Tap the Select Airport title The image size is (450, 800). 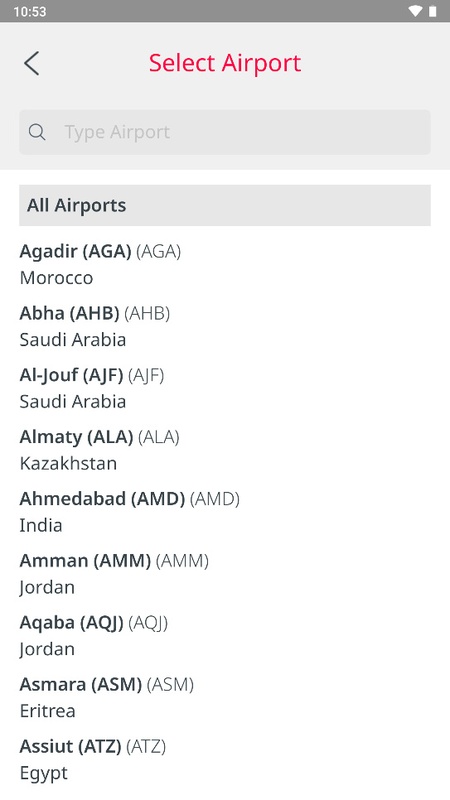pyautogui.click(x=225, y=63)
